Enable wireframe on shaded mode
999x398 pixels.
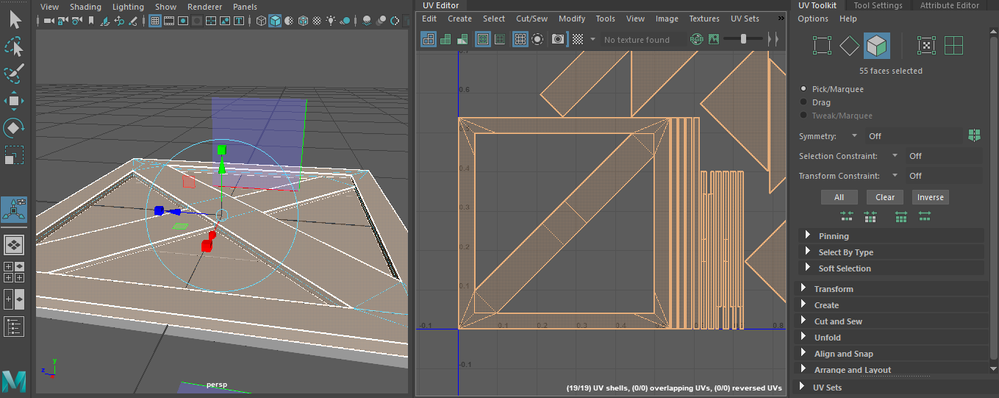coord(303,21)
